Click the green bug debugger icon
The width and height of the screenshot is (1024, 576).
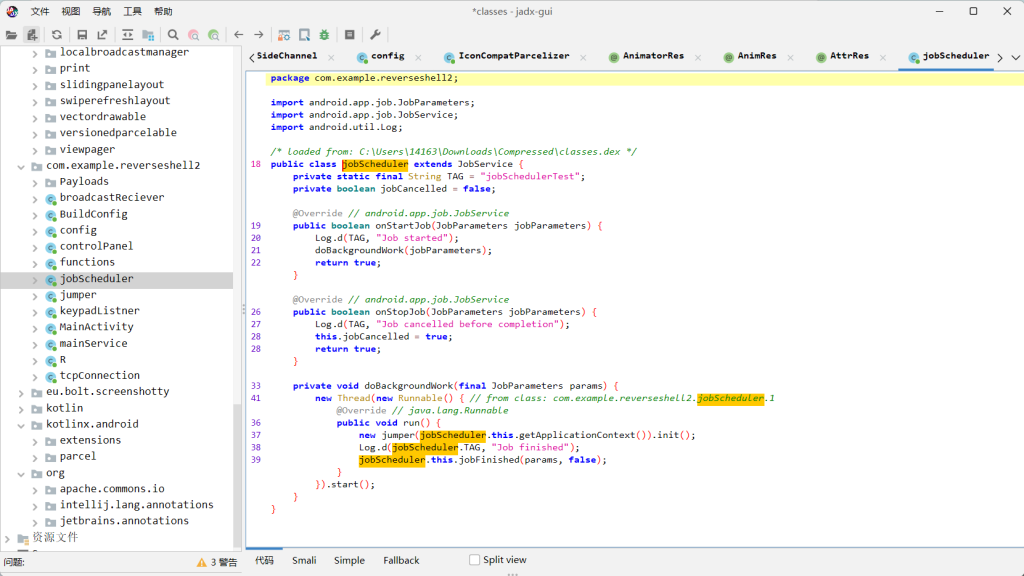[325, 34]
